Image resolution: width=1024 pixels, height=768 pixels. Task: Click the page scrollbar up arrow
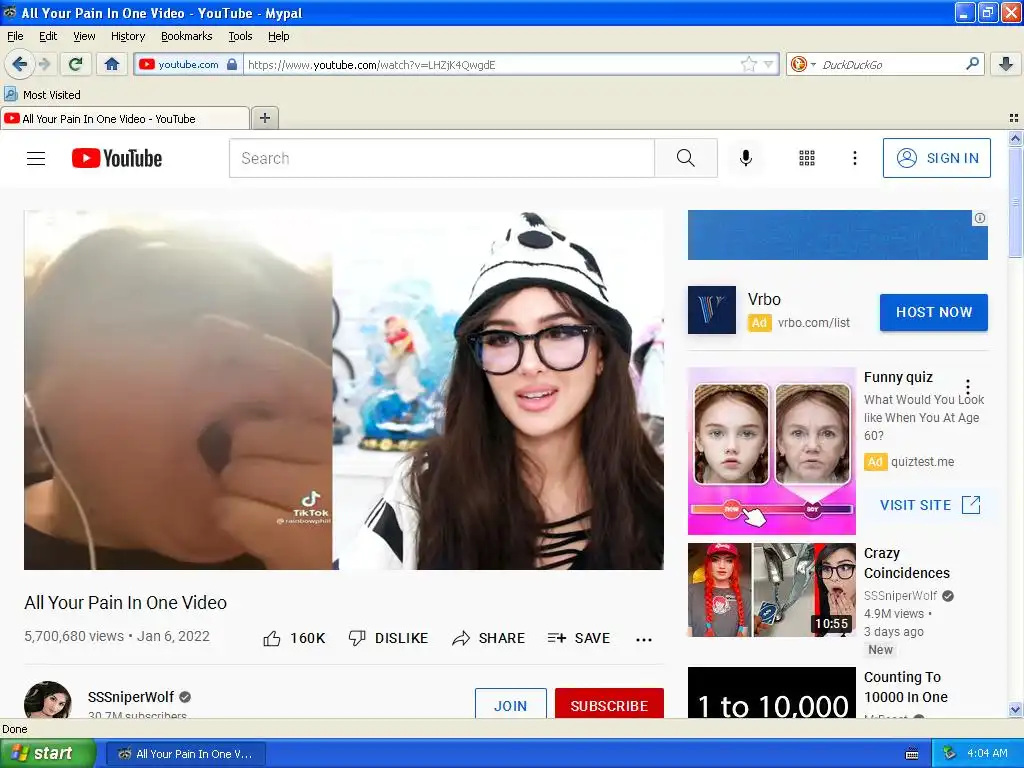[1015, 138]
